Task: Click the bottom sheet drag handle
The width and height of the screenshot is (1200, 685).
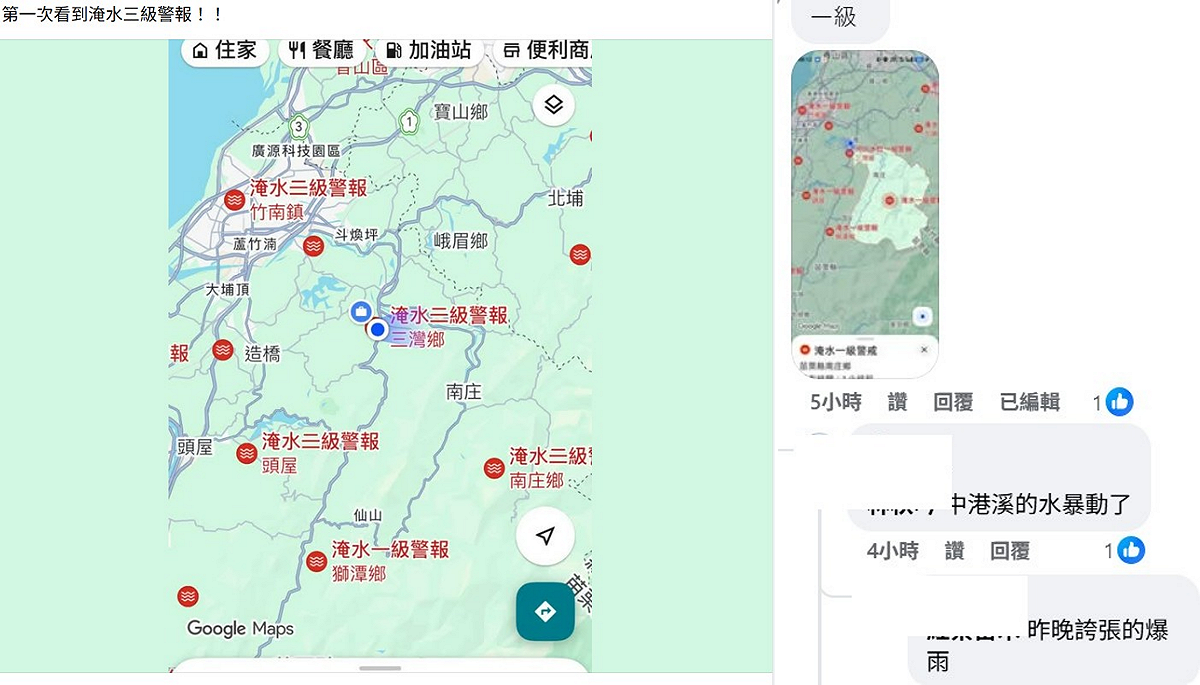Action: coord(380,667)
